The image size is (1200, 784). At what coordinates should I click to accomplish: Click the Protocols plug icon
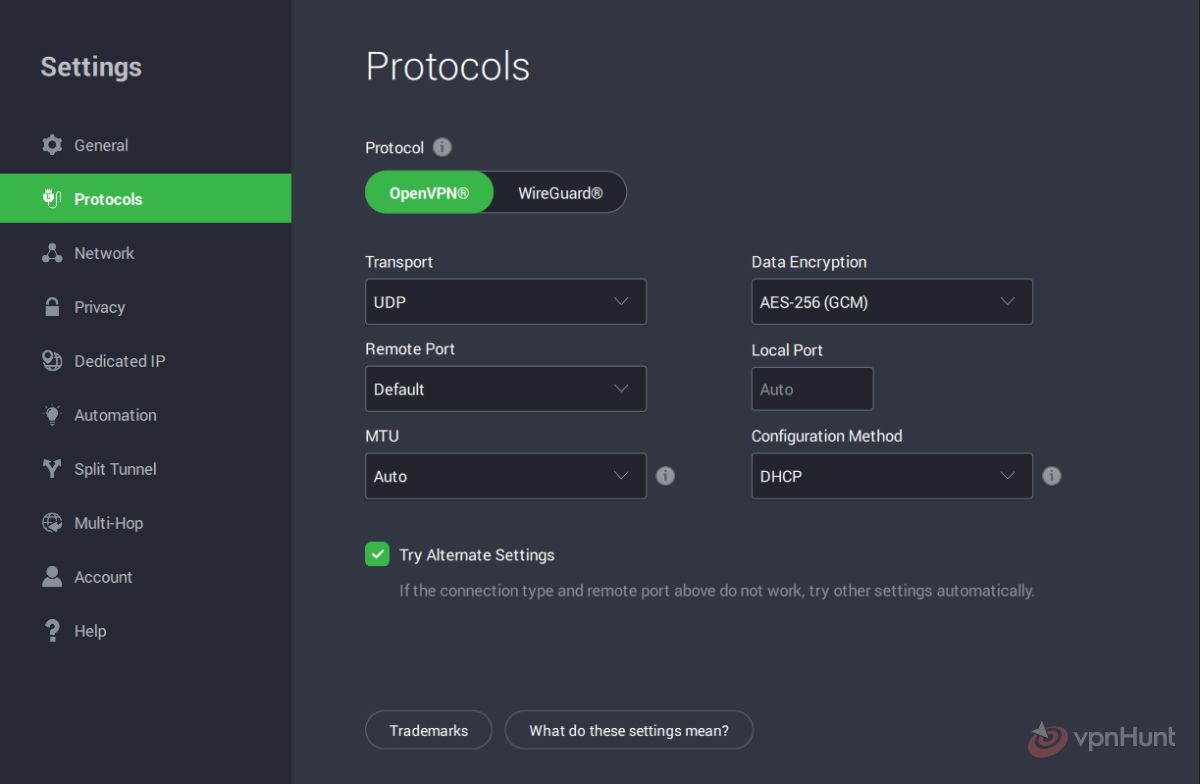pos(52,199)
